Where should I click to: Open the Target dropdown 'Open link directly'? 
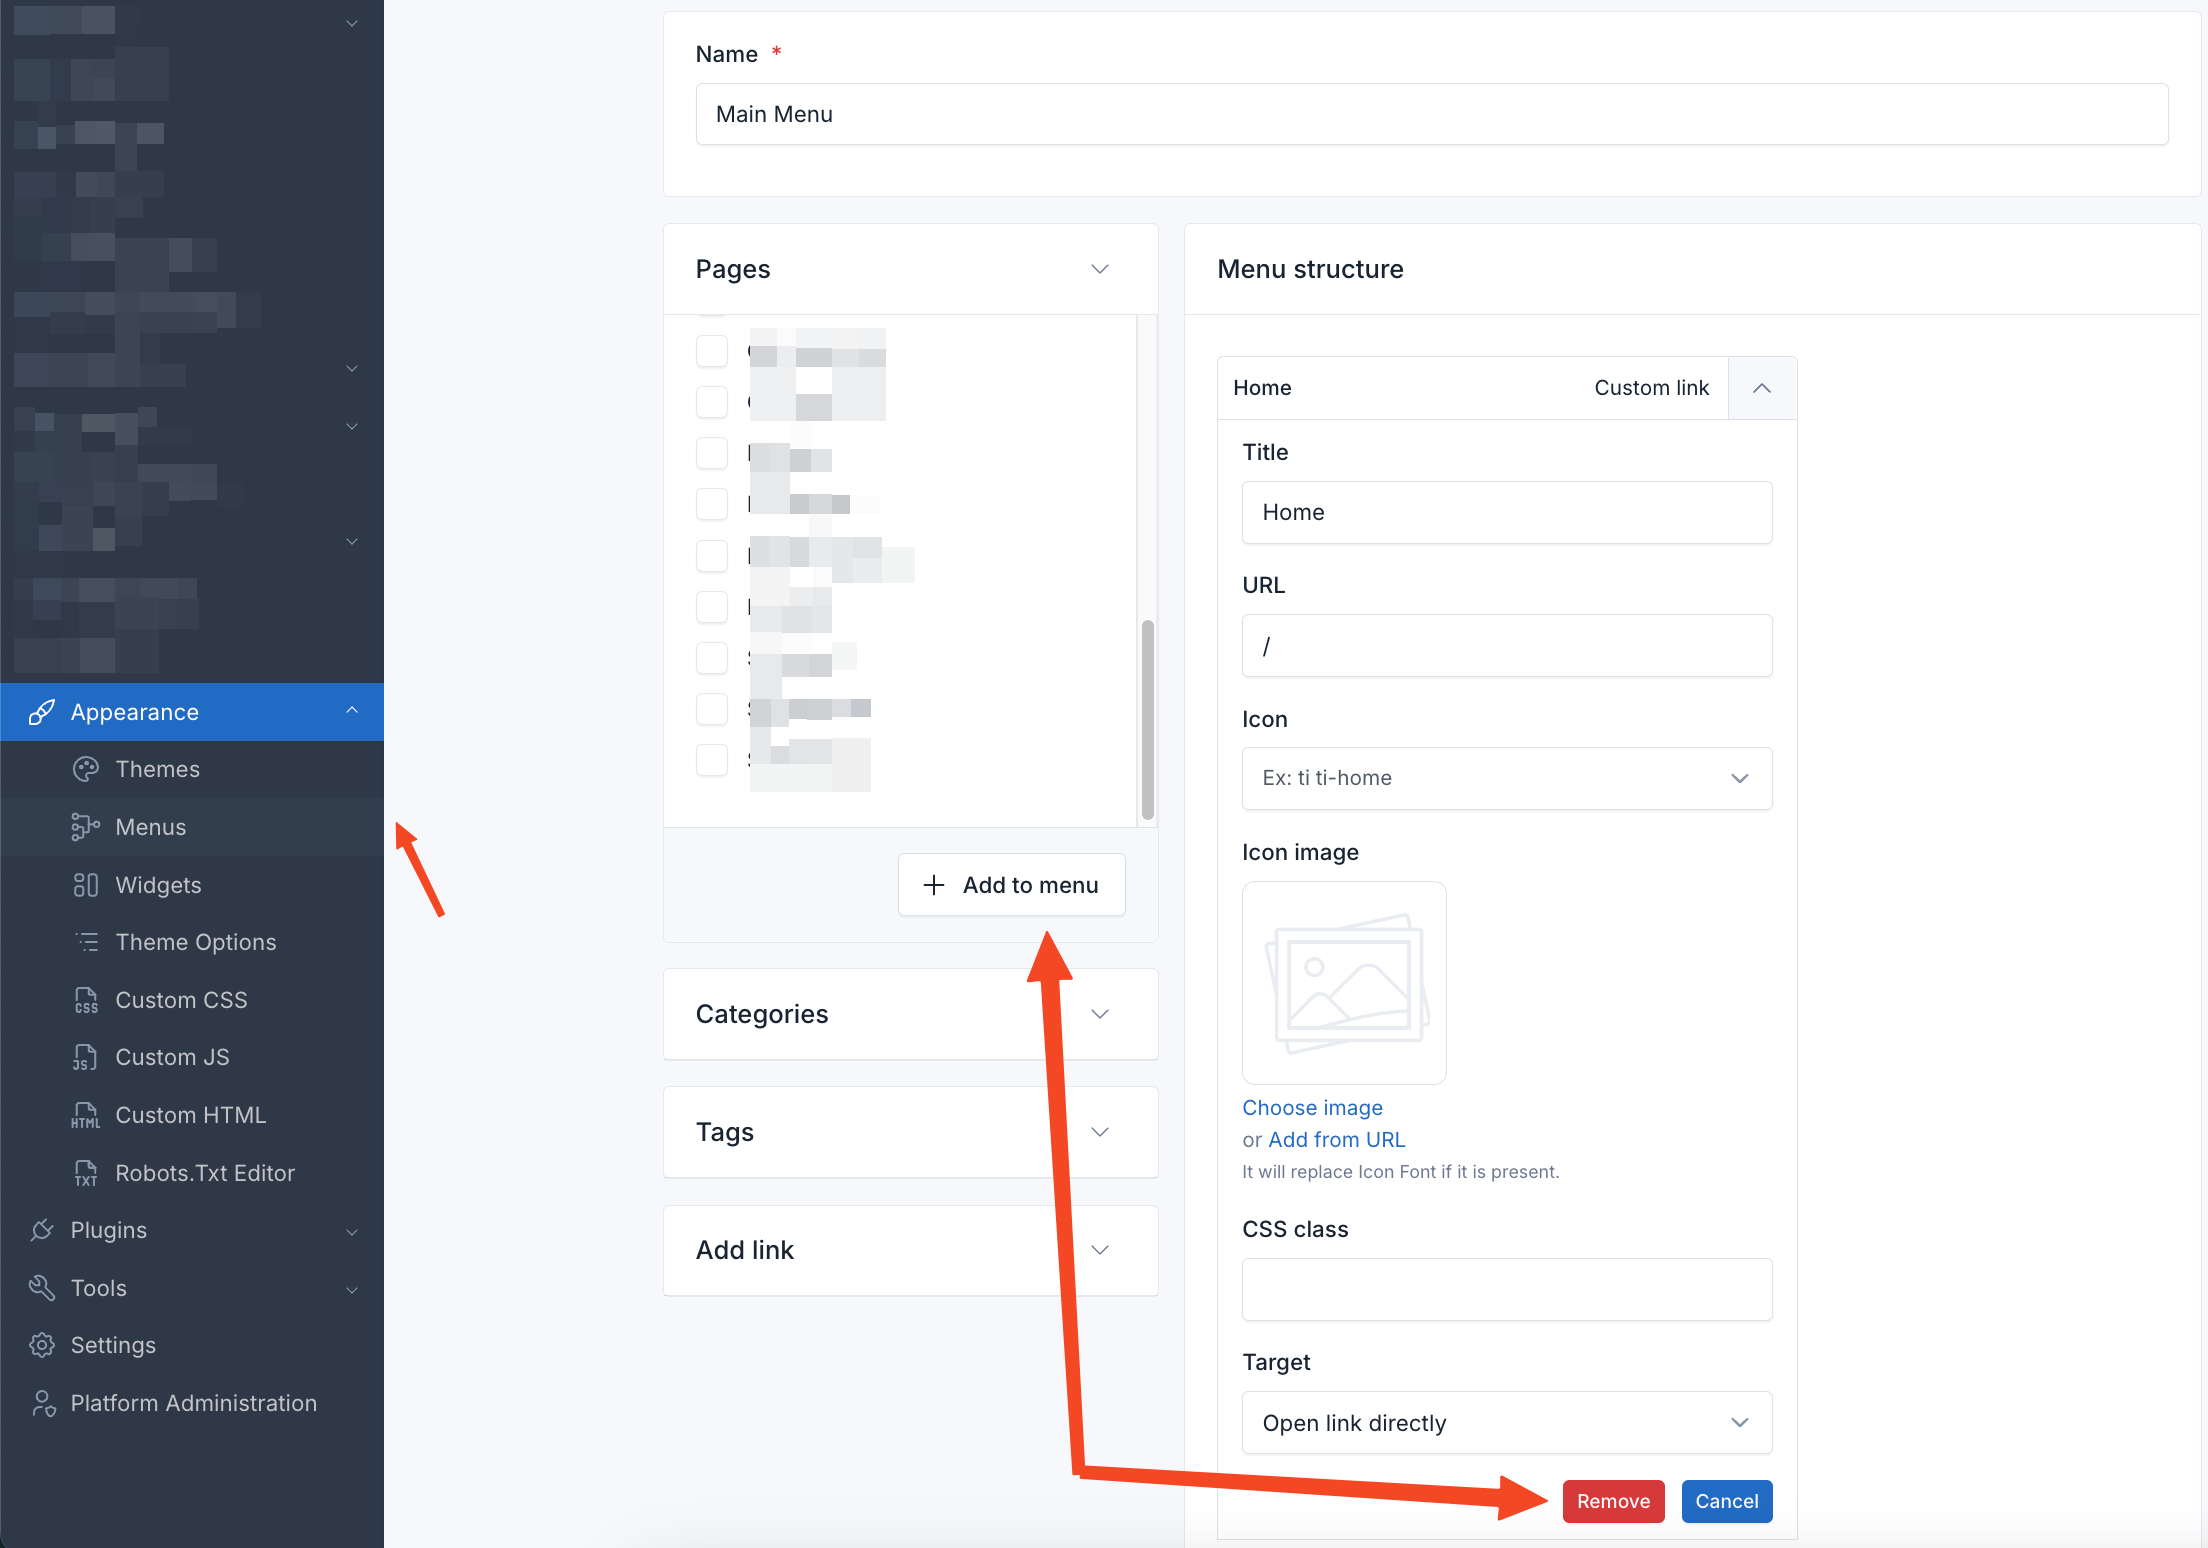coord(1507,1423)
